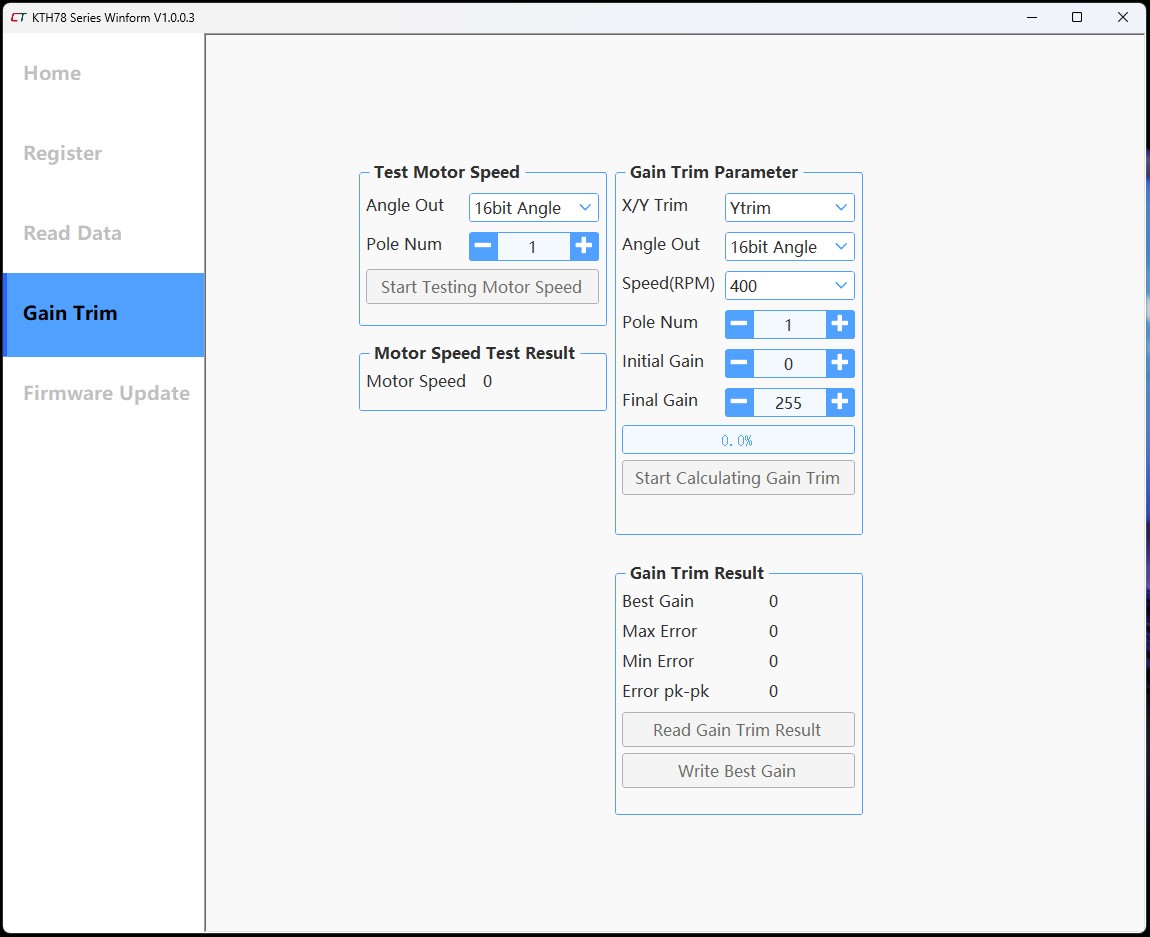Decrease Pole Num in Test Motor Speed
Image resolution: width=1150 pixels, height=937 pixels.
483,246
